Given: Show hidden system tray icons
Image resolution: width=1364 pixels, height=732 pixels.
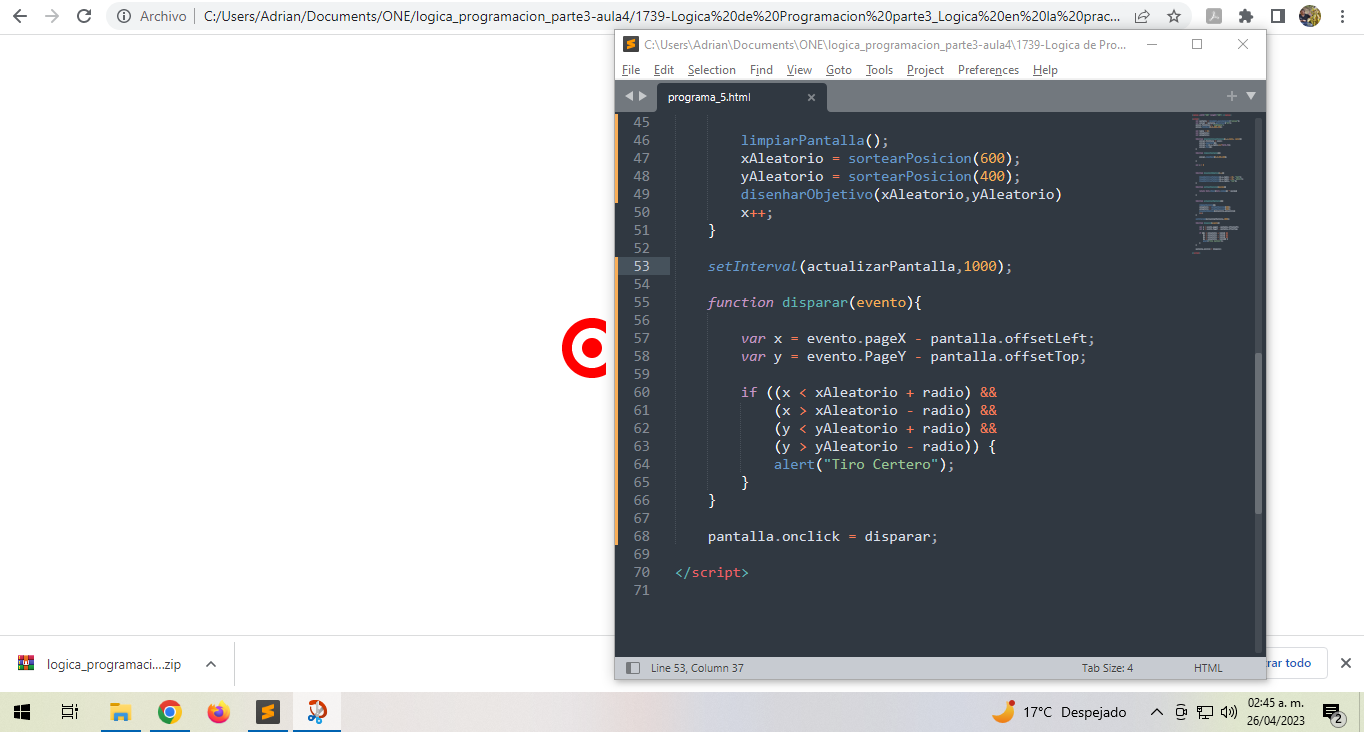Looking at the screenshot, I should (x=1157, y=712).
